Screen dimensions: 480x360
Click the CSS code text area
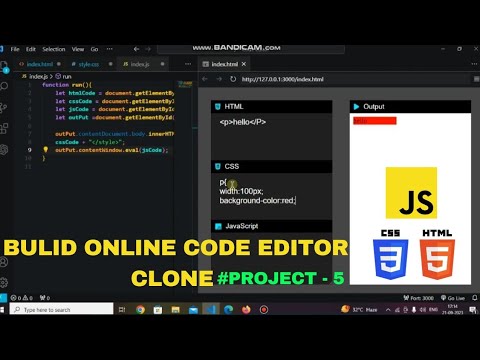coord(272,196)
